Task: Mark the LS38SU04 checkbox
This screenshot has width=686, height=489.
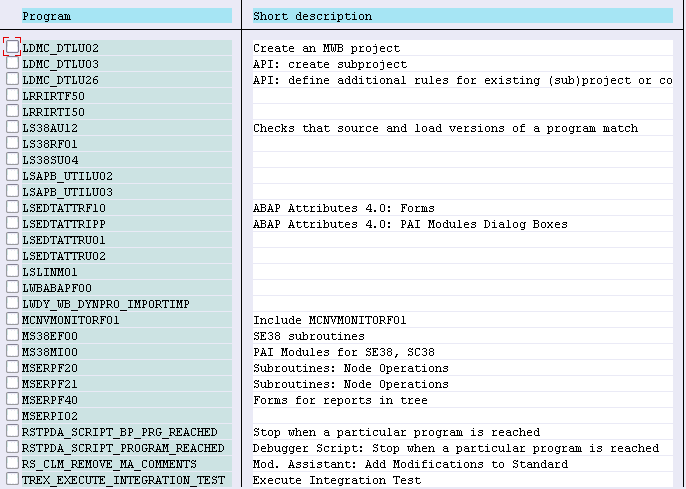Action: 12,158
